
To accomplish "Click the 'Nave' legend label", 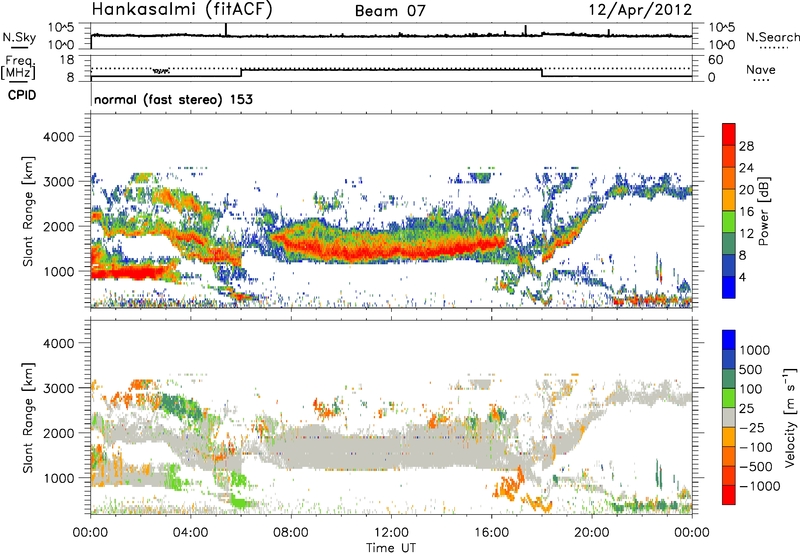I will [x=761, y=69].
